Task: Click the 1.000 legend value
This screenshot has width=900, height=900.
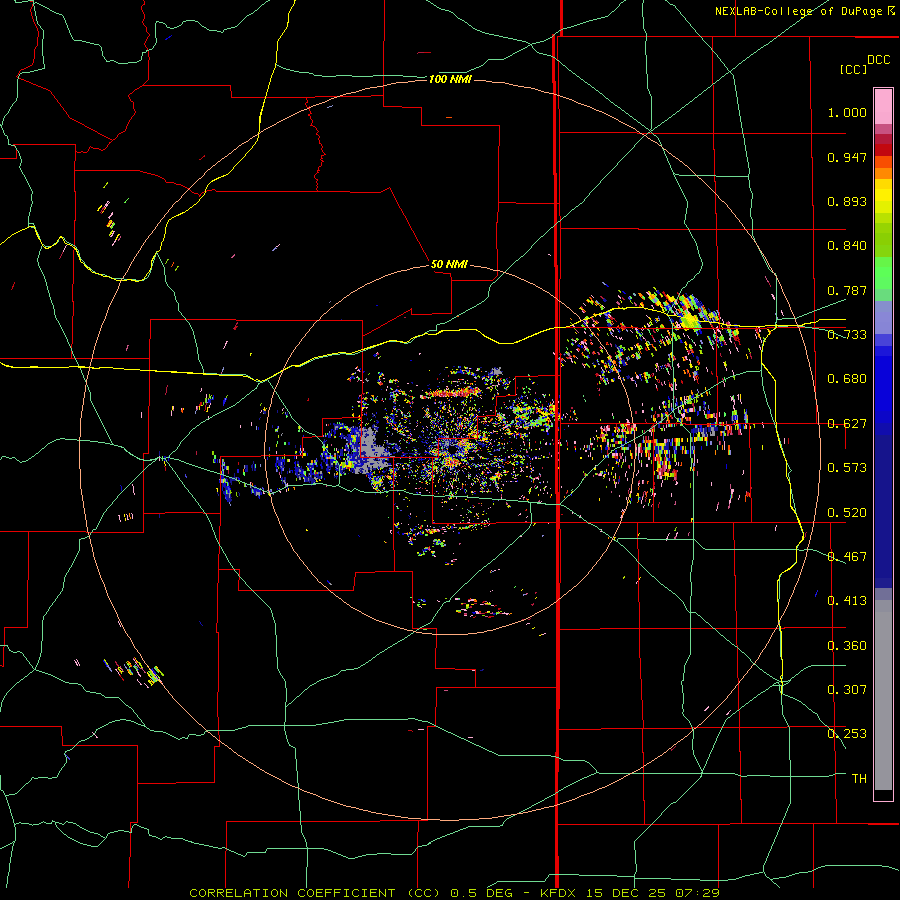Action: coord(847,112)
